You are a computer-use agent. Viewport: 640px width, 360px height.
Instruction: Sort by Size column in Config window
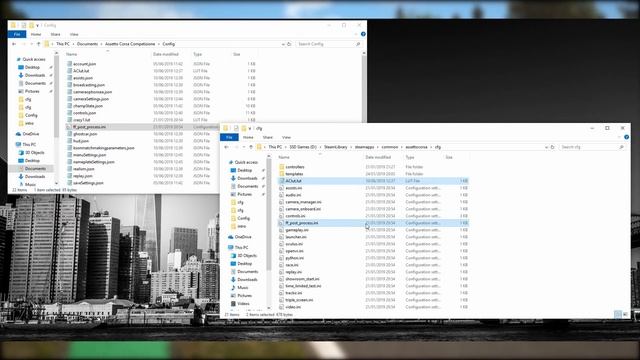point(236,54)
